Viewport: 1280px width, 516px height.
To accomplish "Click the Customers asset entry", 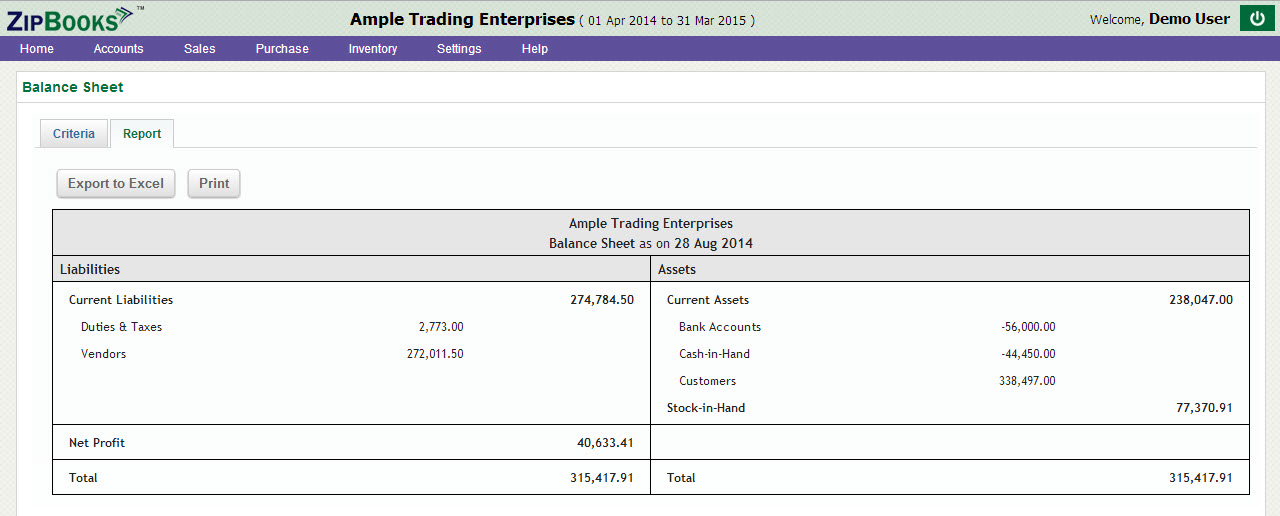I will pyautogui.click(x=707, y=381).
